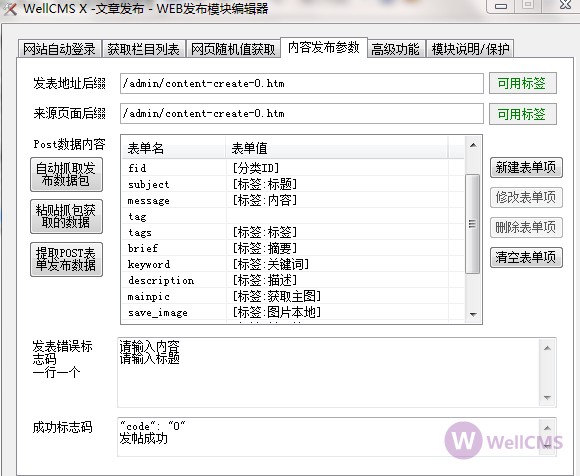
Task: Go to the 高级功能 tab
Action: pos(396,49)
